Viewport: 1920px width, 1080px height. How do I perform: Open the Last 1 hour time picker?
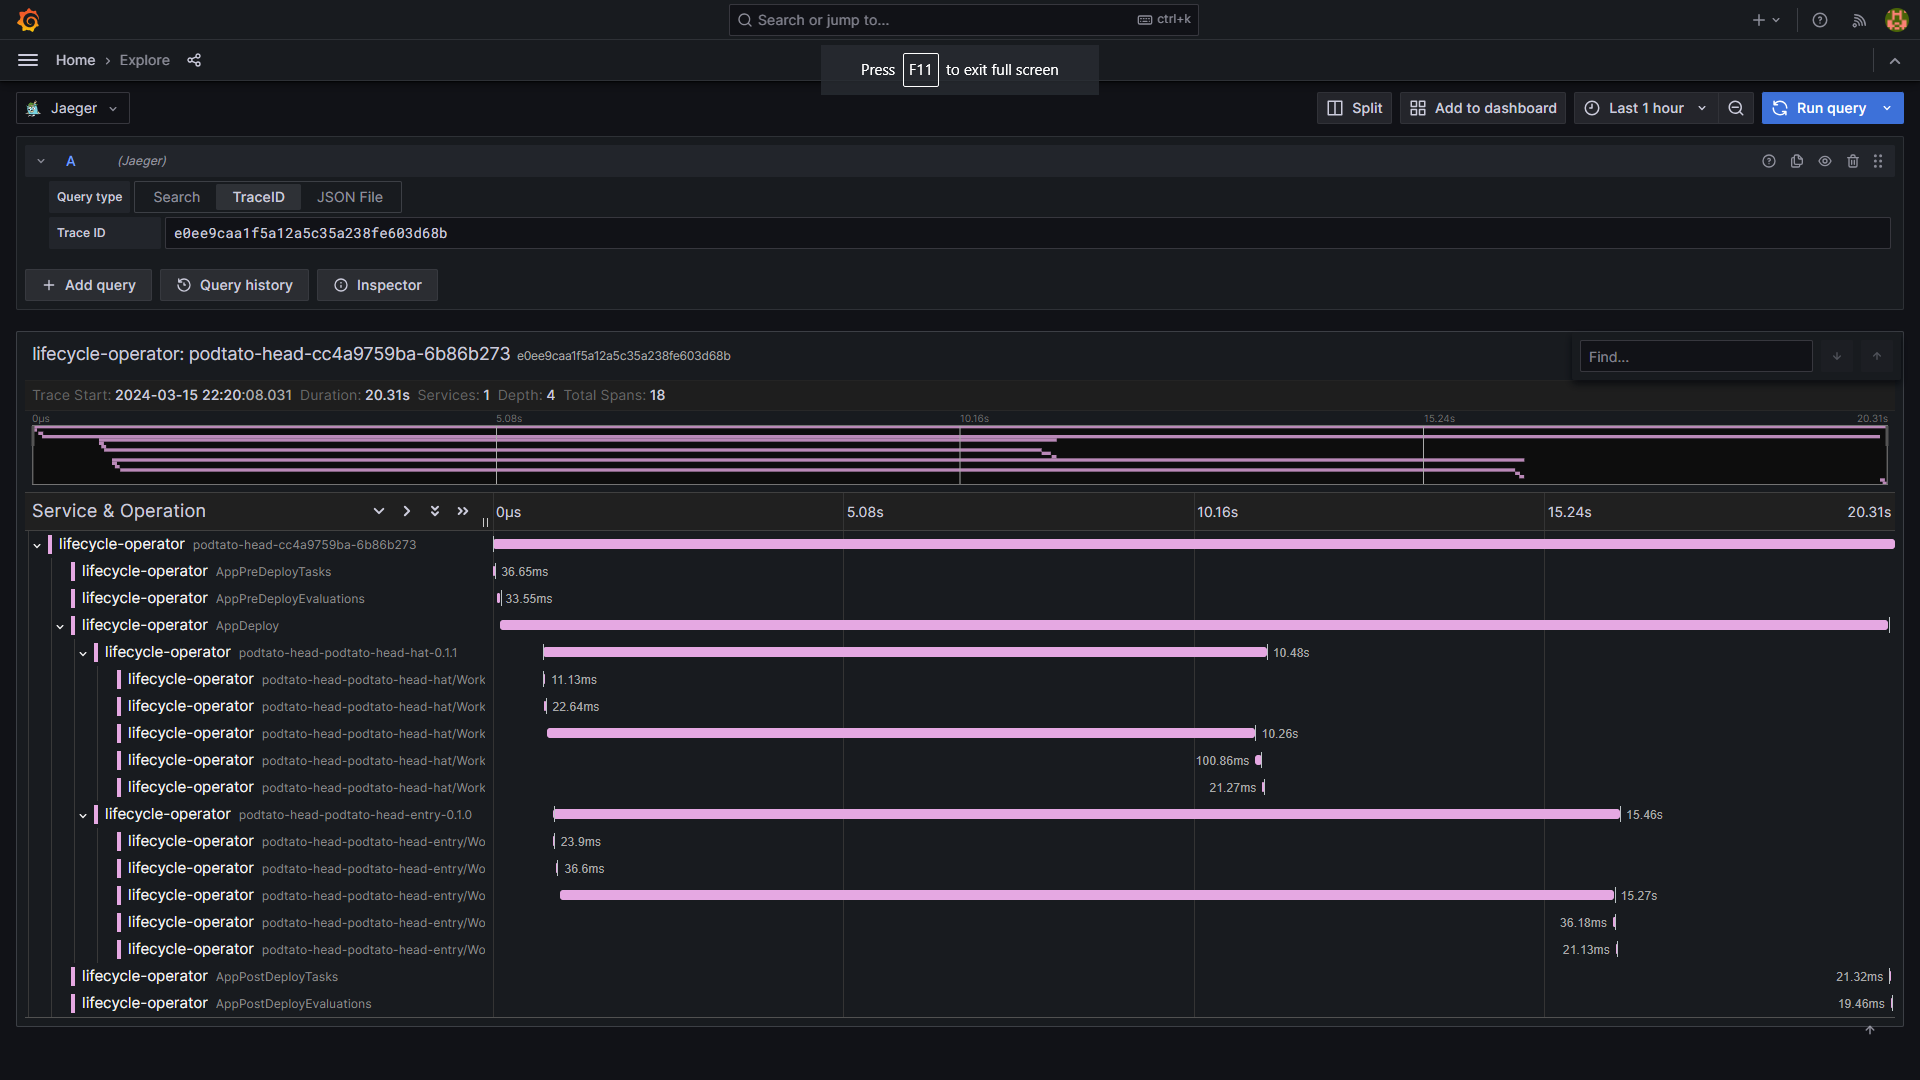point(1645,108)
